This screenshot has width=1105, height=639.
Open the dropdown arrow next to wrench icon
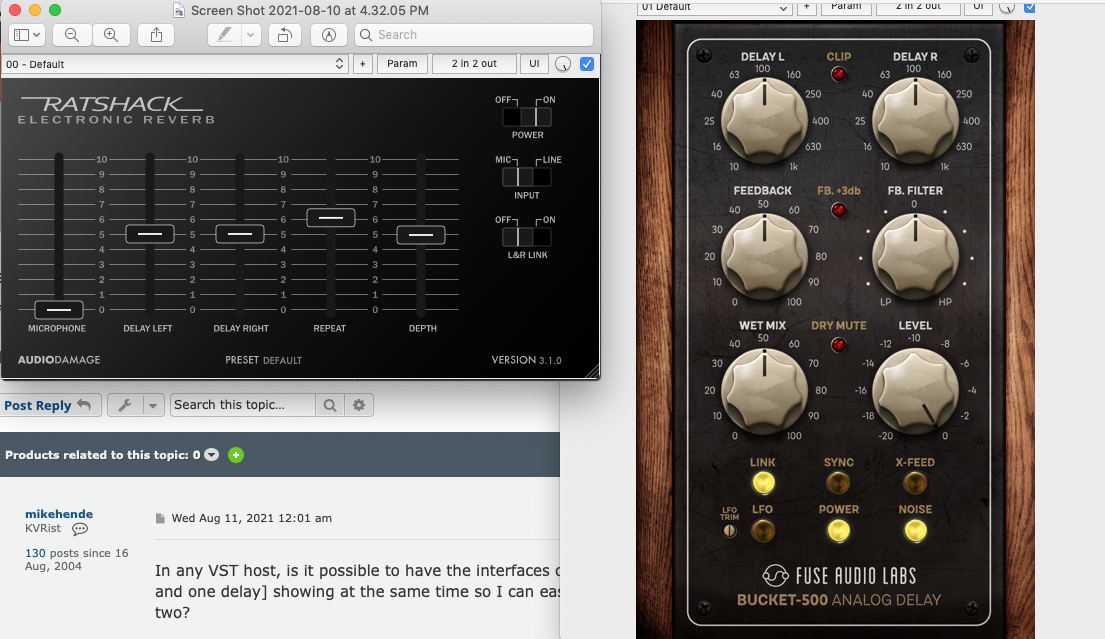(153, 405)
